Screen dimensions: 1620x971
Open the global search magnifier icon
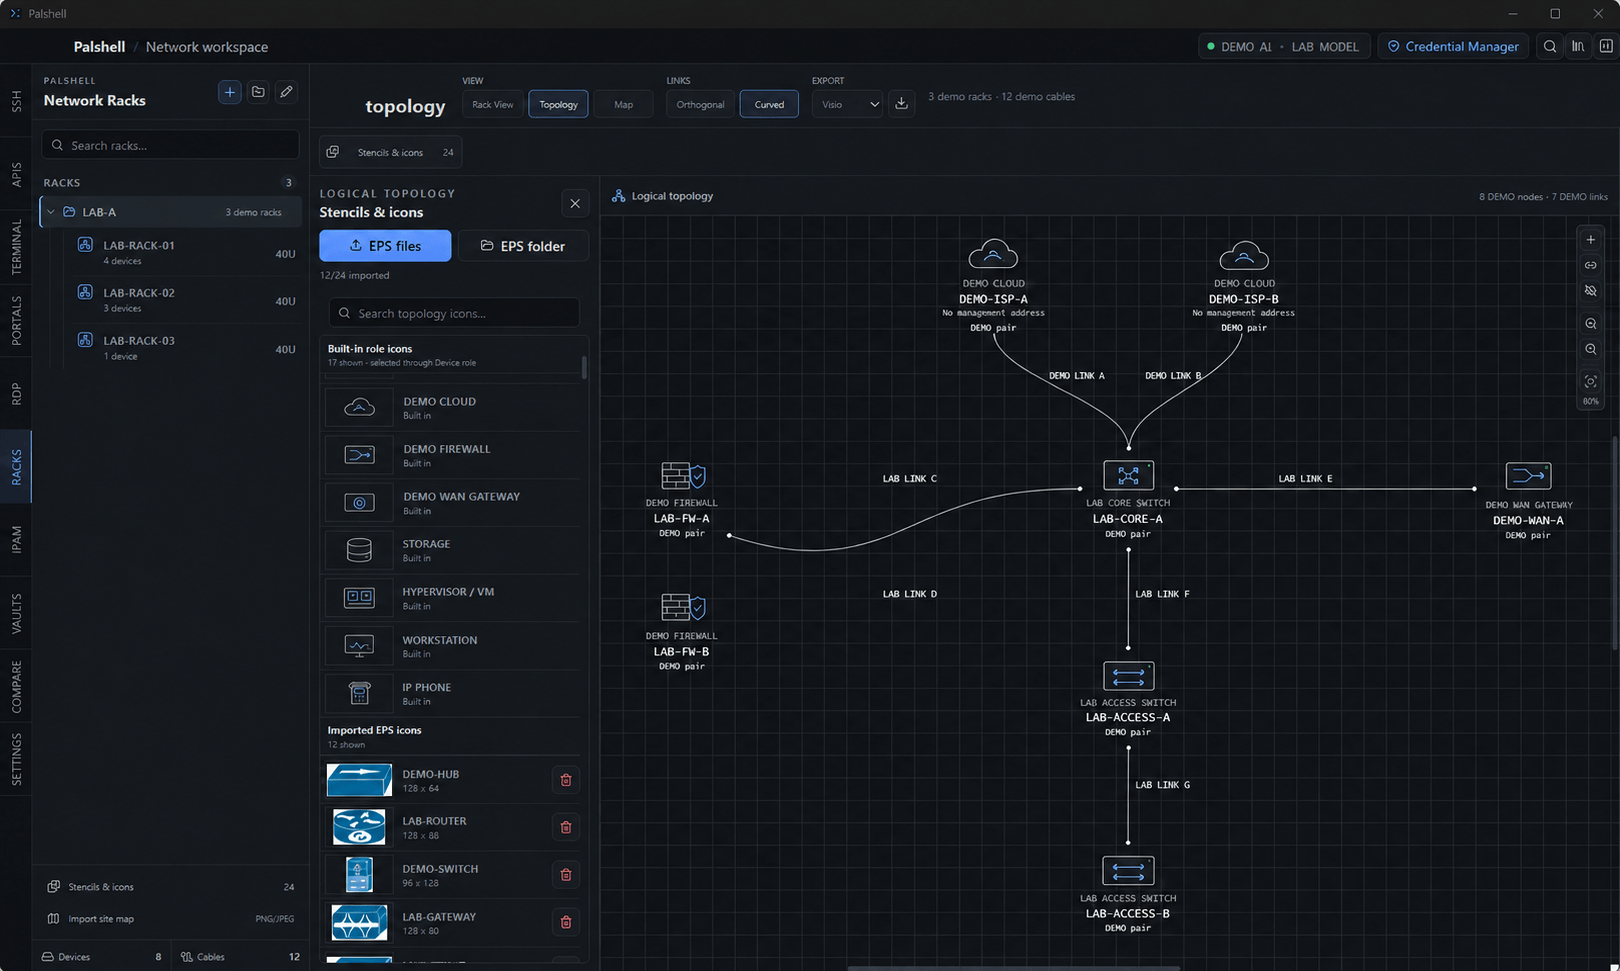(1550, 46)
